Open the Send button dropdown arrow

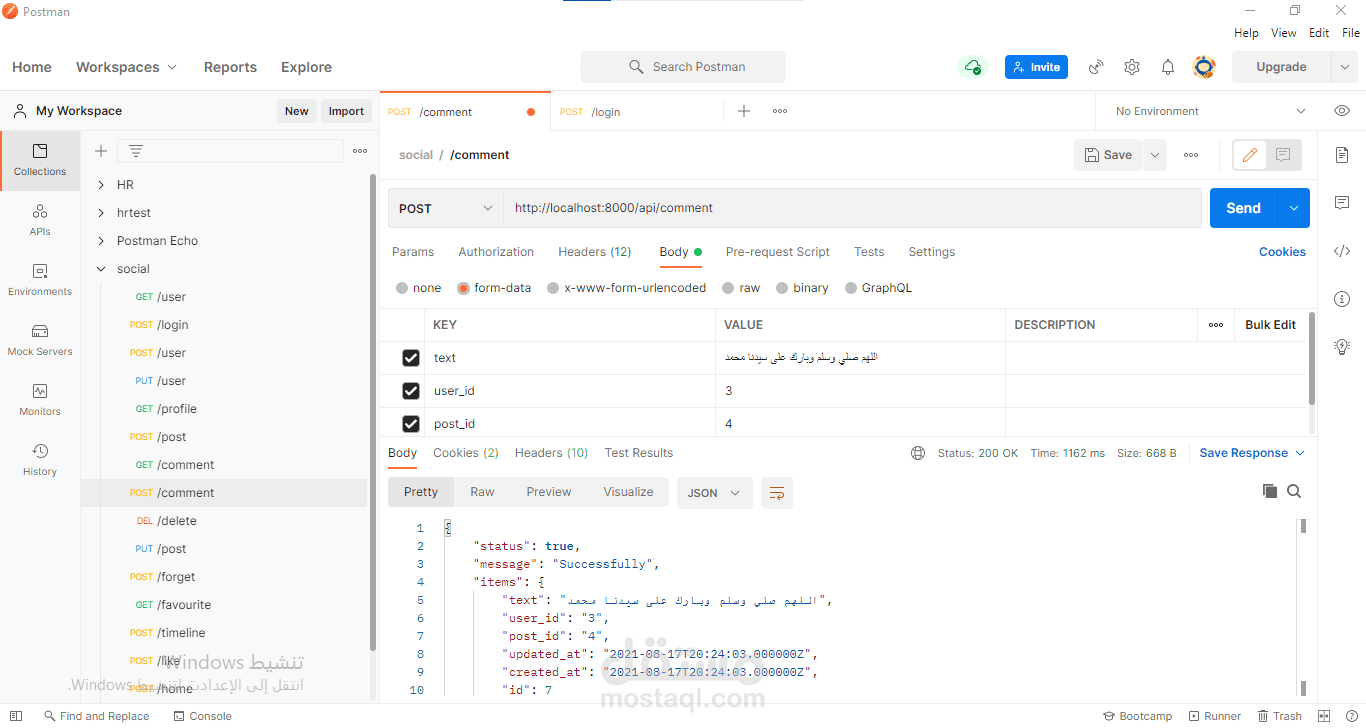tap(1294, 208)
